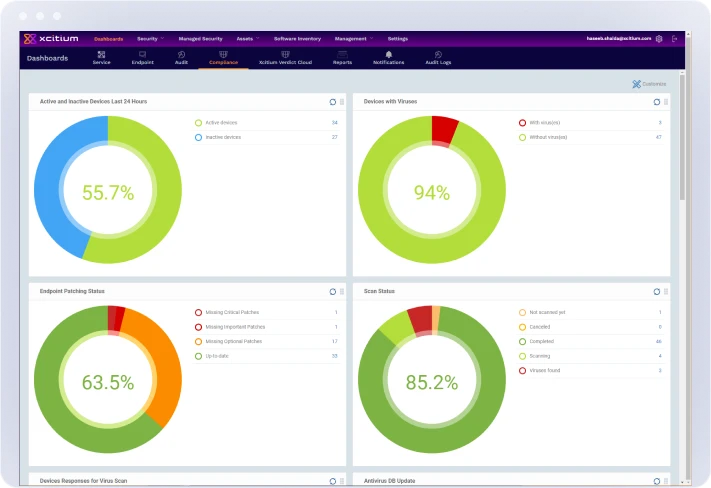Image resolution: width=711 pixels, height=488 pixels.
Task: Expand the Assets menu dropdown
Action: click(x=247, y=38)
